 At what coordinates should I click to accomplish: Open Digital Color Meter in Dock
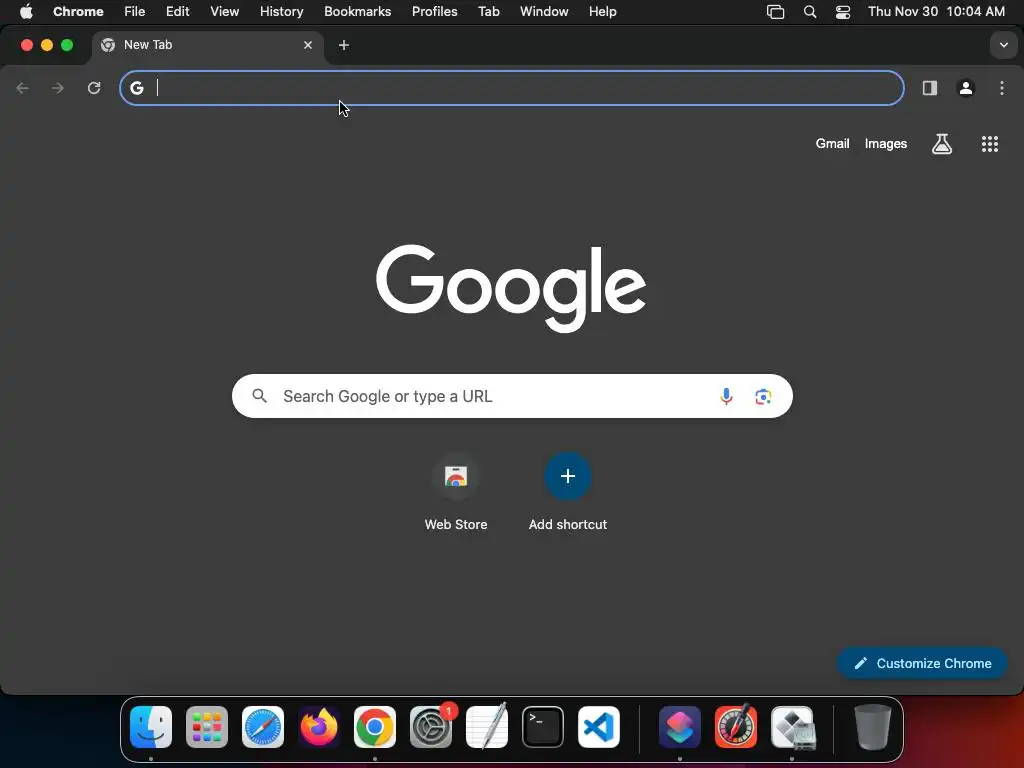pyautogui.click(x=735, y=727)
